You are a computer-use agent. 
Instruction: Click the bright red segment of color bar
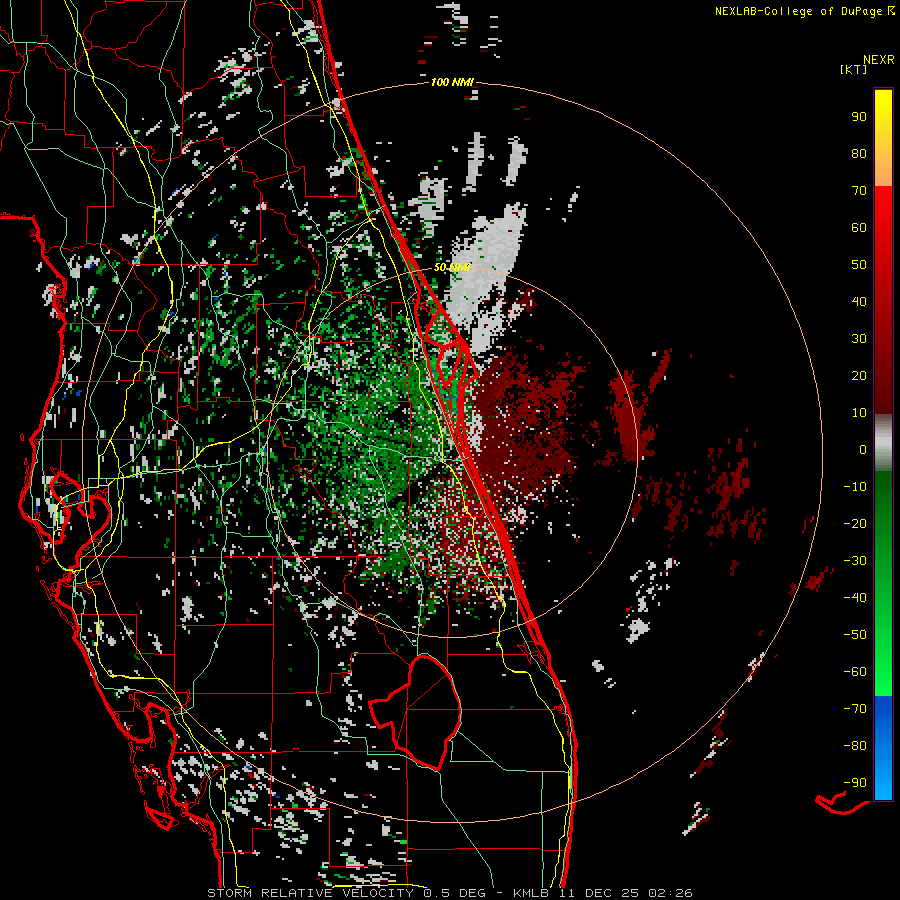tap(883, 207)
